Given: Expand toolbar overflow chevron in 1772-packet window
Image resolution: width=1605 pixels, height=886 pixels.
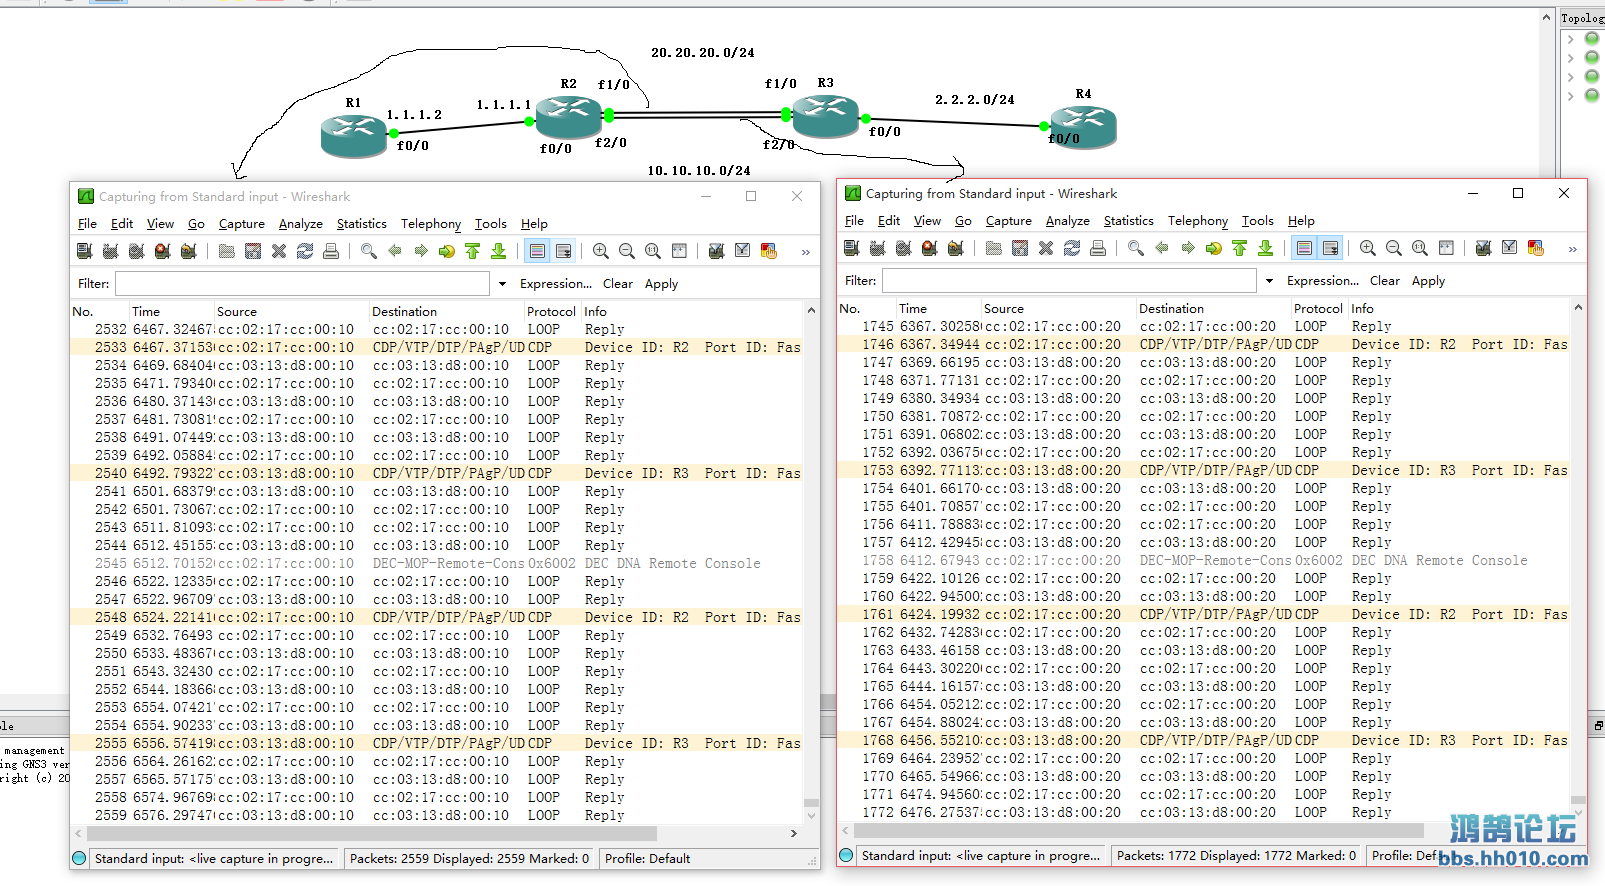Looking at the screenshot, I should click(1572, 249).
